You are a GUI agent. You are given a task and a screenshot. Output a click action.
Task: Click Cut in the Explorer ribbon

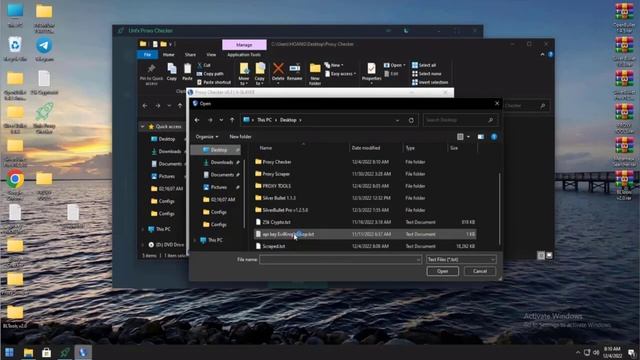(204, 65)
